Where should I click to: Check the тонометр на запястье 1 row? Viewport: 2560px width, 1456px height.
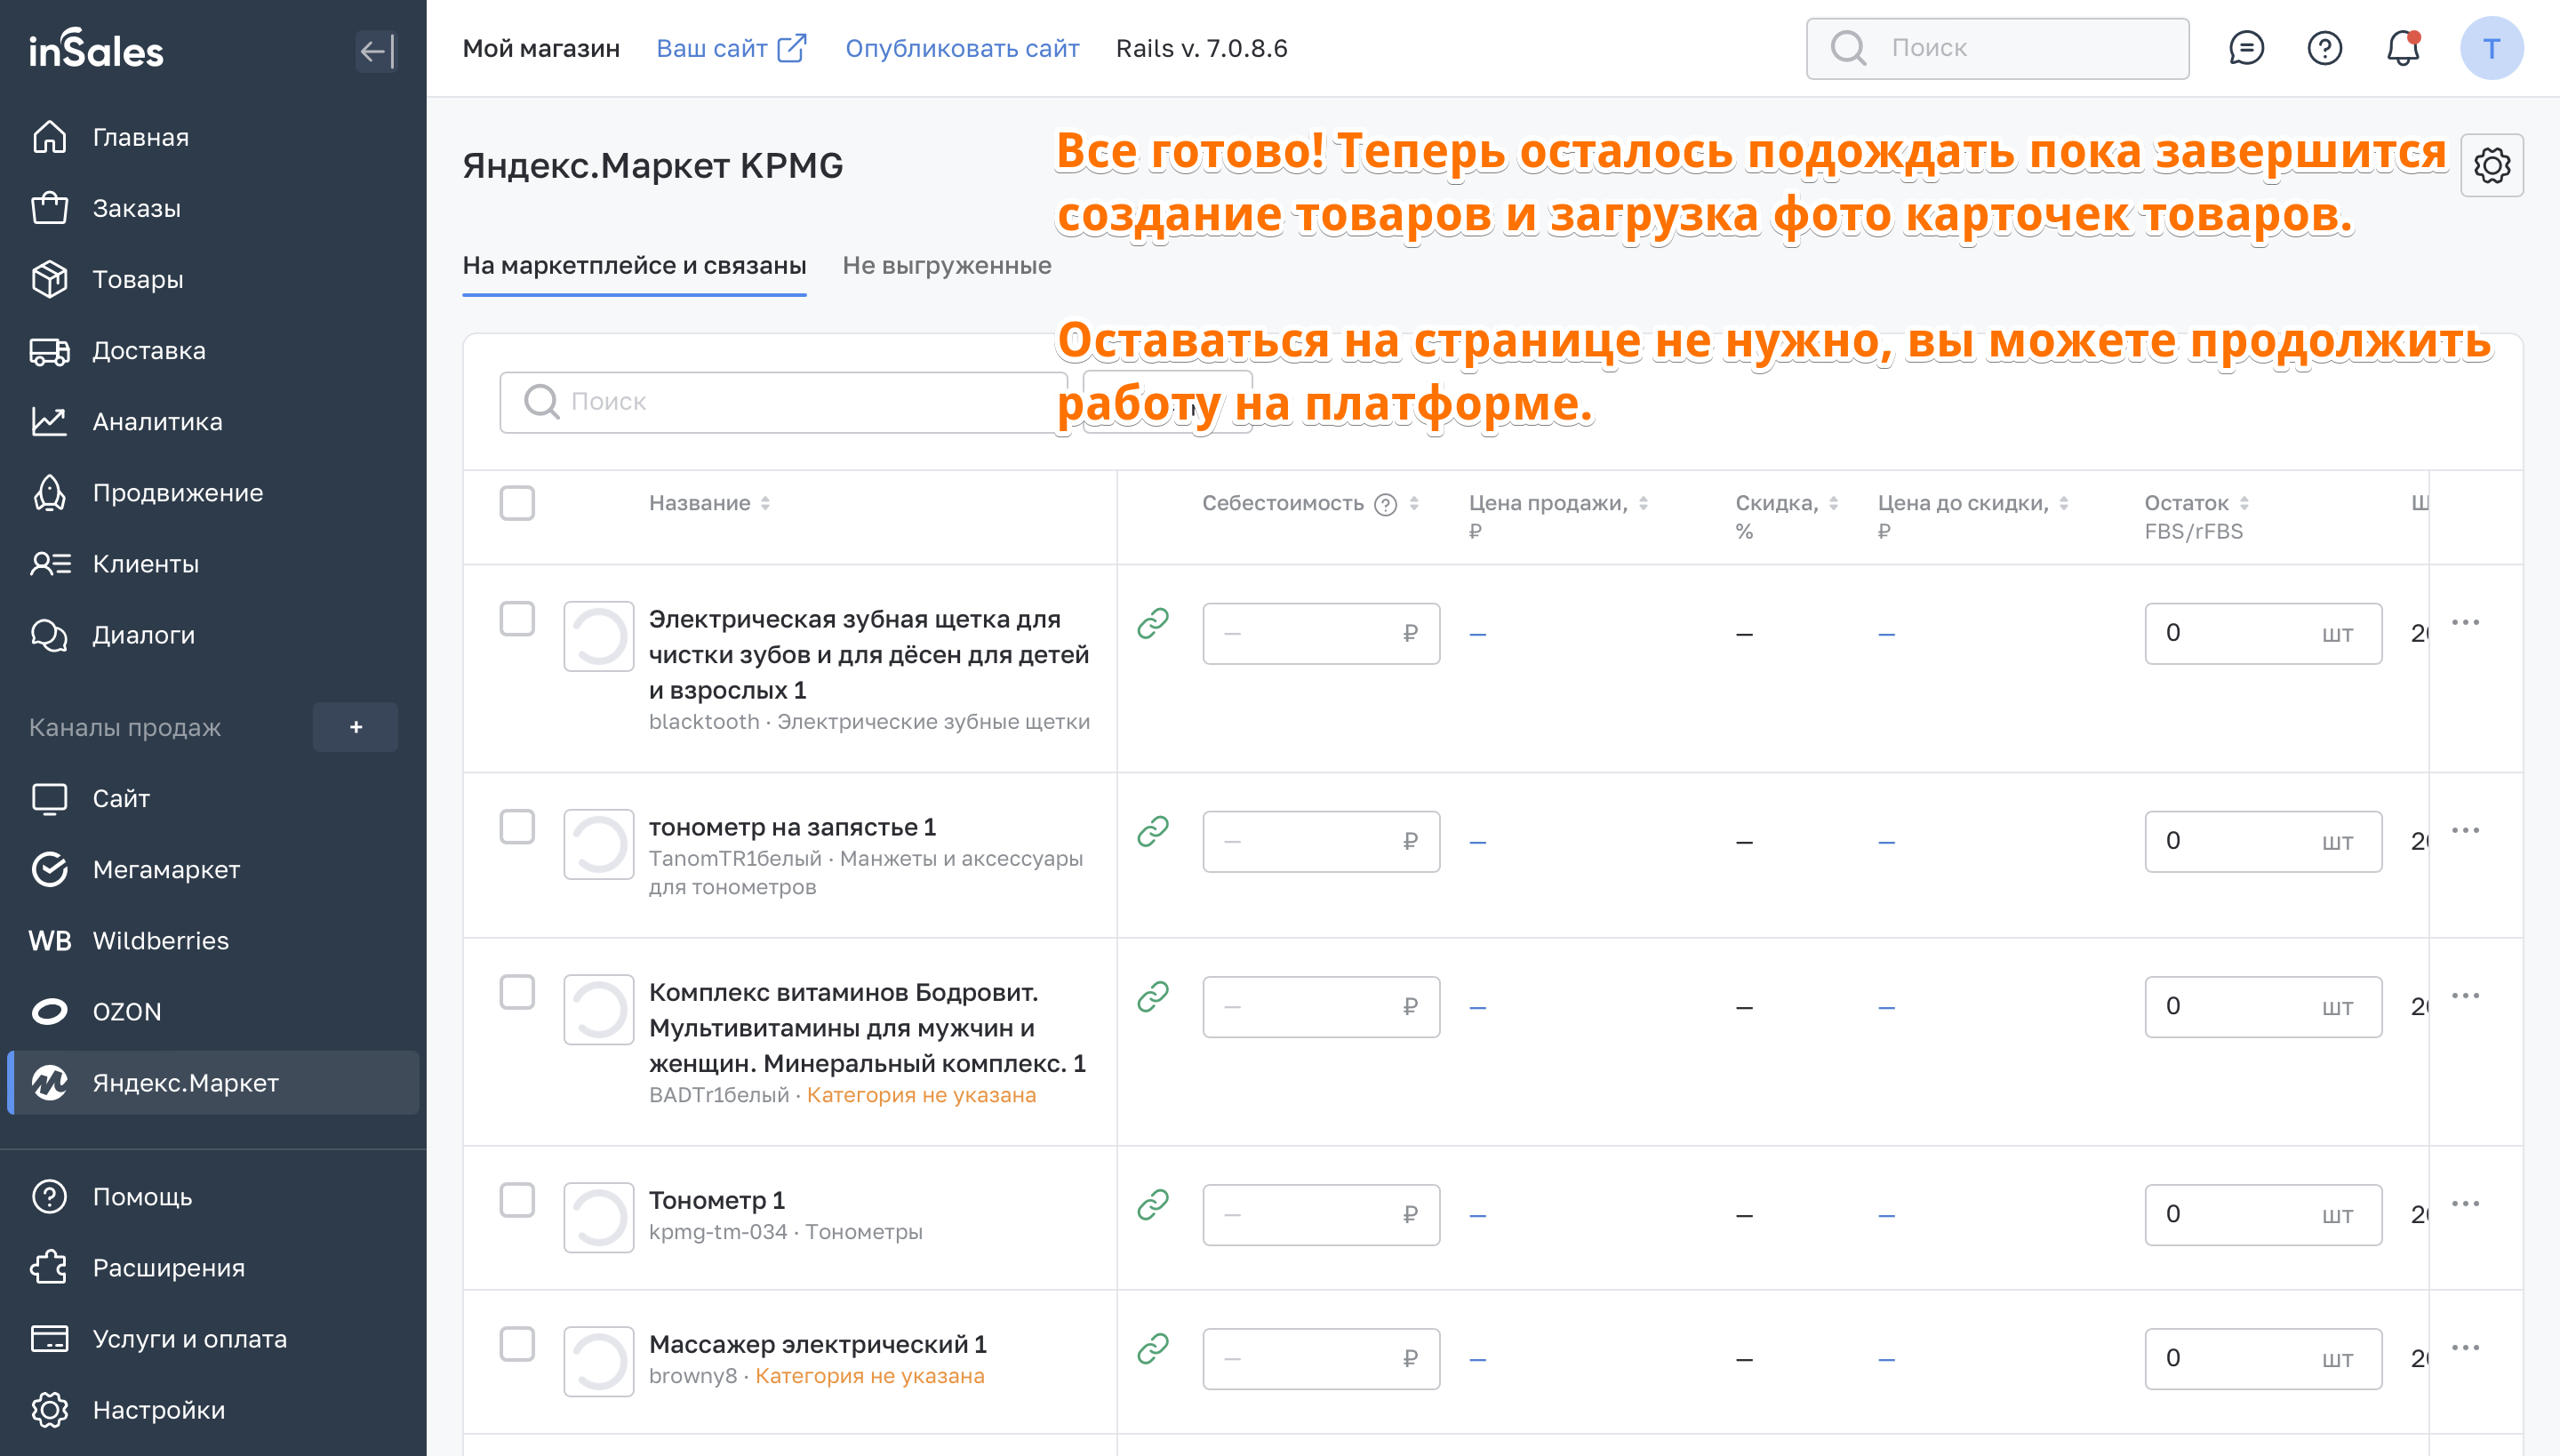(517, 827)
